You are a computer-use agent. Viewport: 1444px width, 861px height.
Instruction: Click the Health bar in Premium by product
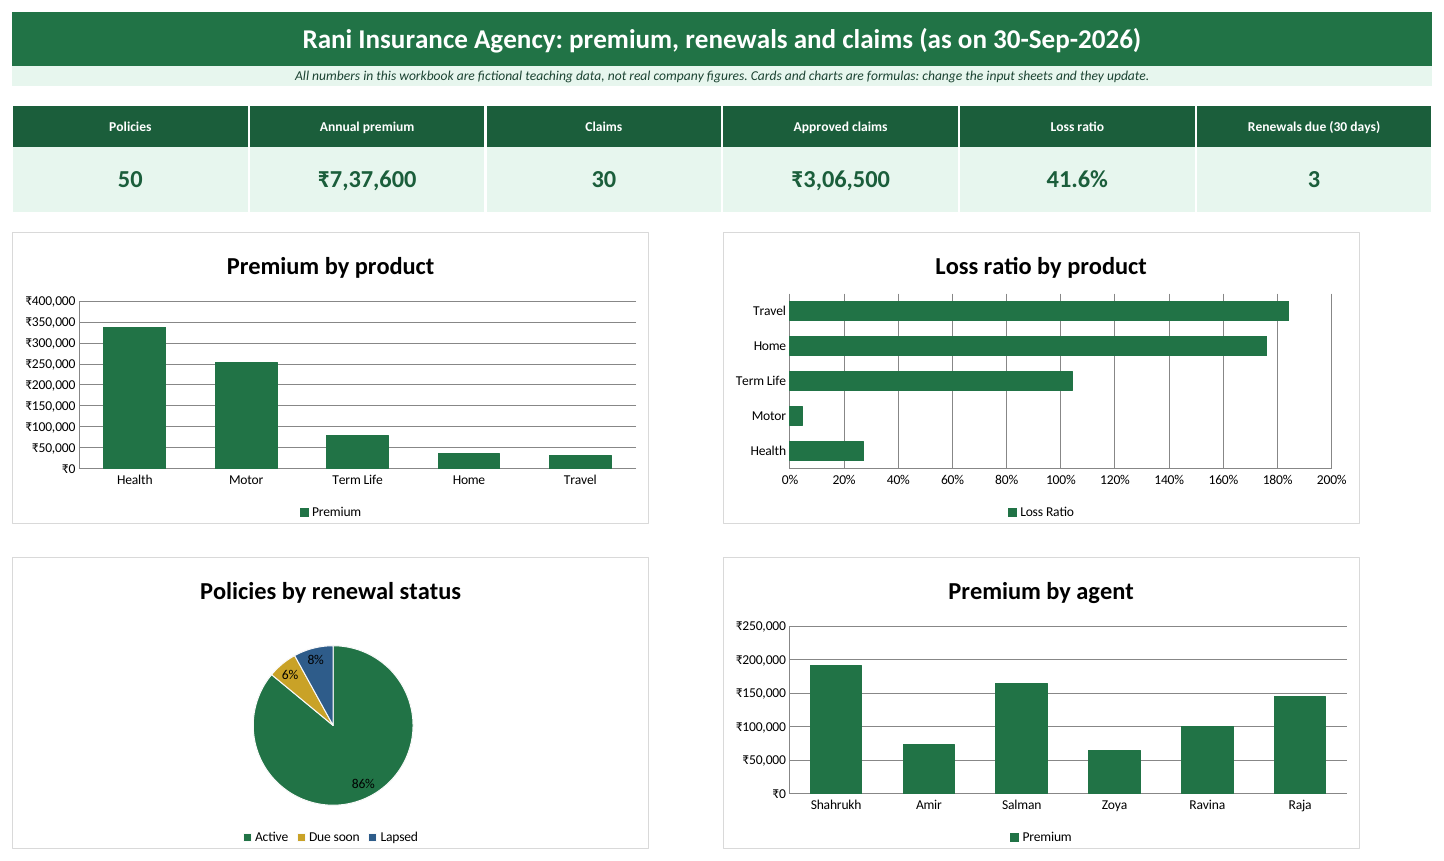click(134, 398)
